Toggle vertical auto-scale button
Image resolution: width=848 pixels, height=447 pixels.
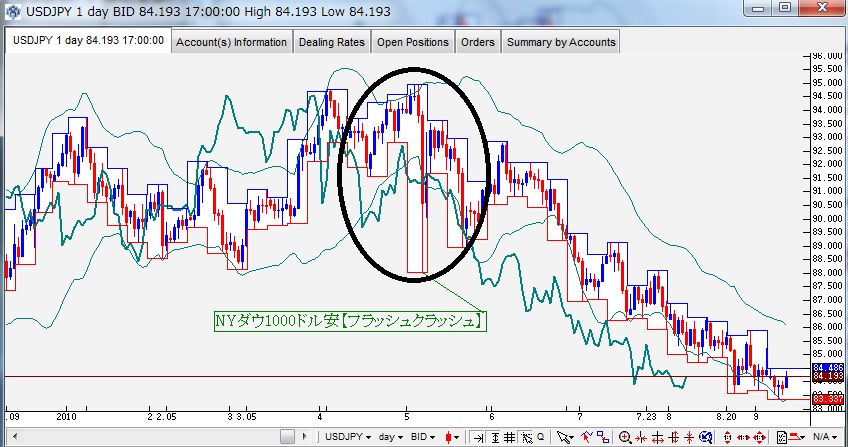[x=495, y=437]
